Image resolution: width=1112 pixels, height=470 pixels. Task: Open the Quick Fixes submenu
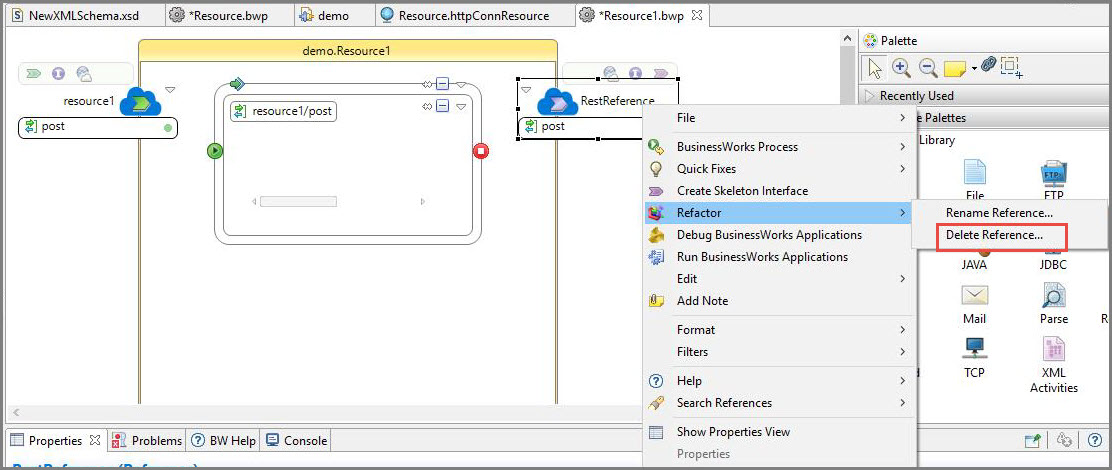779,169
